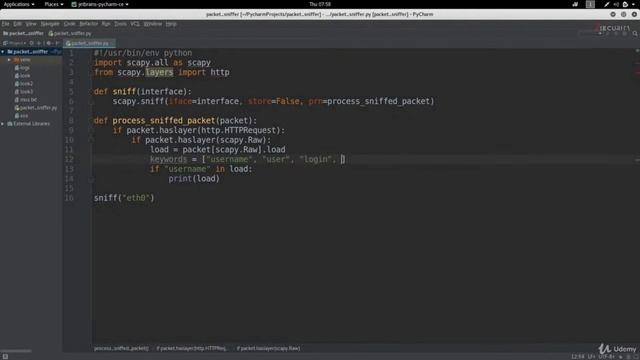Open the View menu

[x=31, y=24]
